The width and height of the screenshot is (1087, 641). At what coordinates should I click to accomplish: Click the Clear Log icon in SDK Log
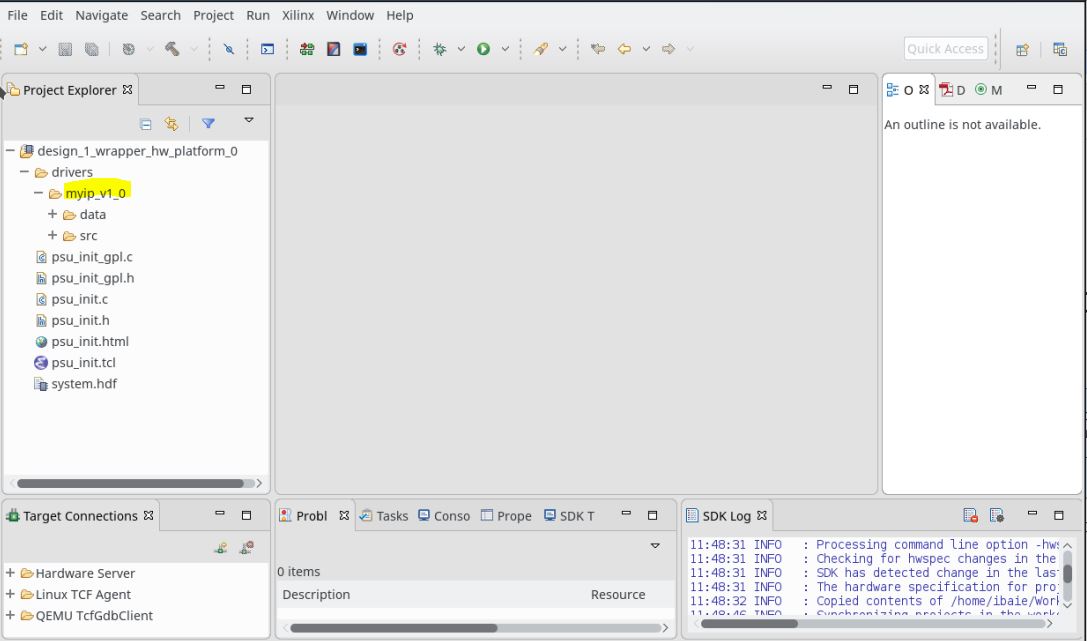[970, 516]
